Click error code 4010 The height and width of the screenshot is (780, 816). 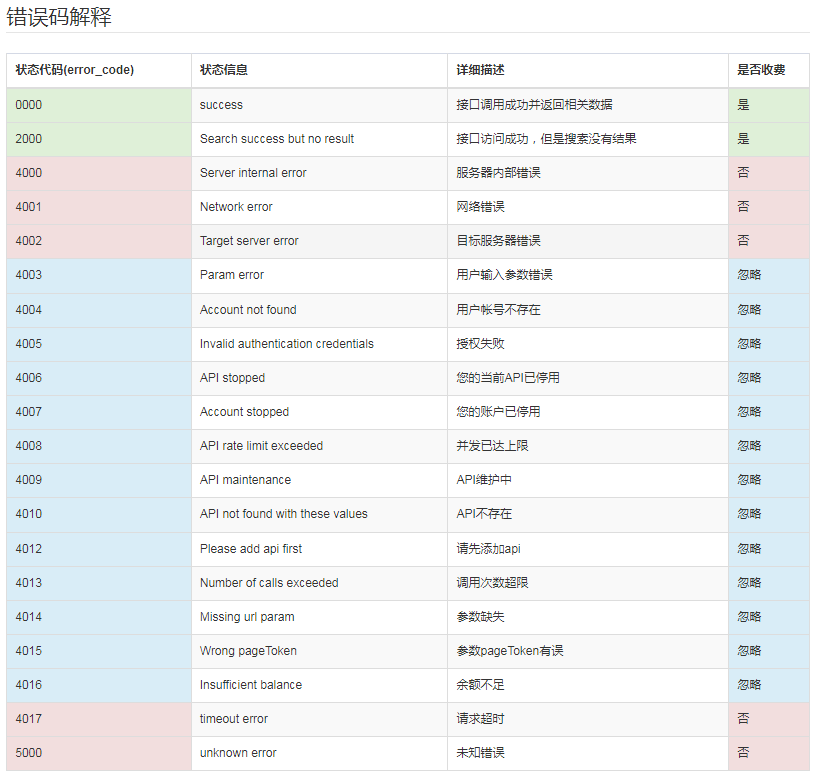(x=29, y=514)
